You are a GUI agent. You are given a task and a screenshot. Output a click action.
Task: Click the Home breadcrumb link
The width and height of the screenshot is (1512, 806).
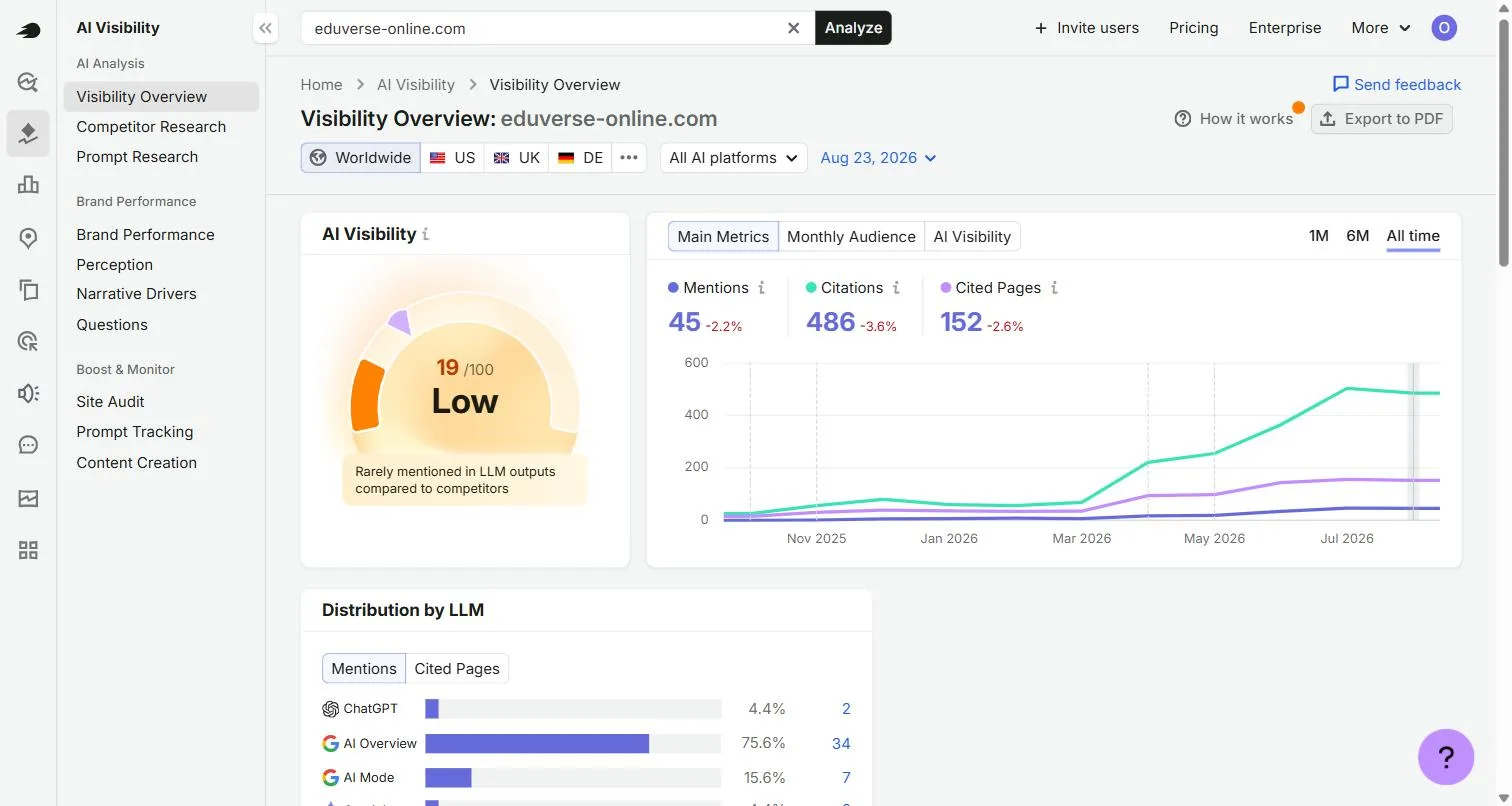321,85
